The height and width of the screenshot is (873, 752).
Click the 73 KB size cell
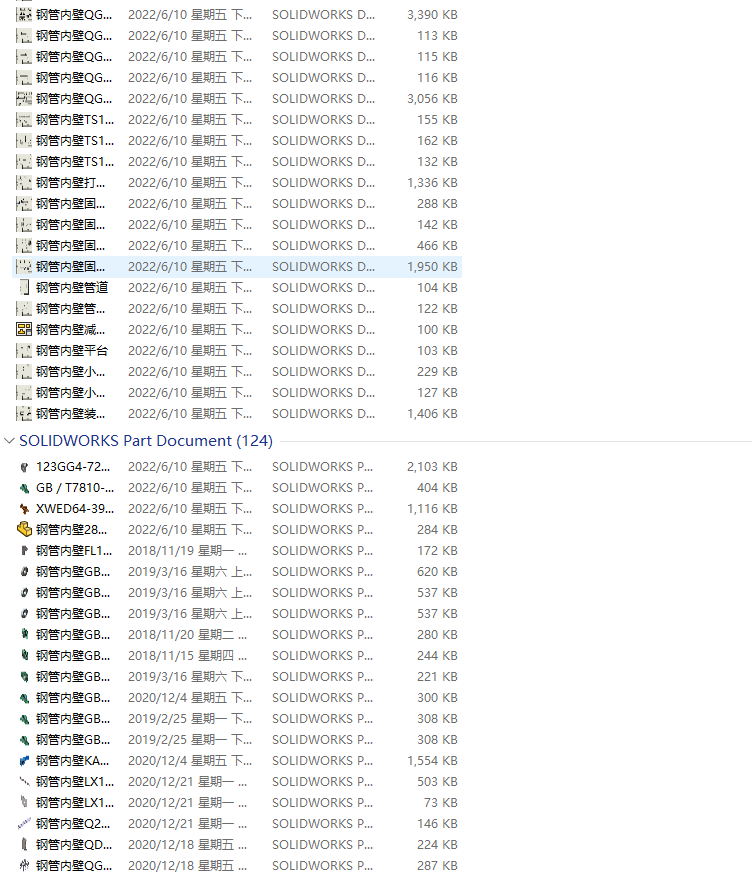tap(440, 803)
